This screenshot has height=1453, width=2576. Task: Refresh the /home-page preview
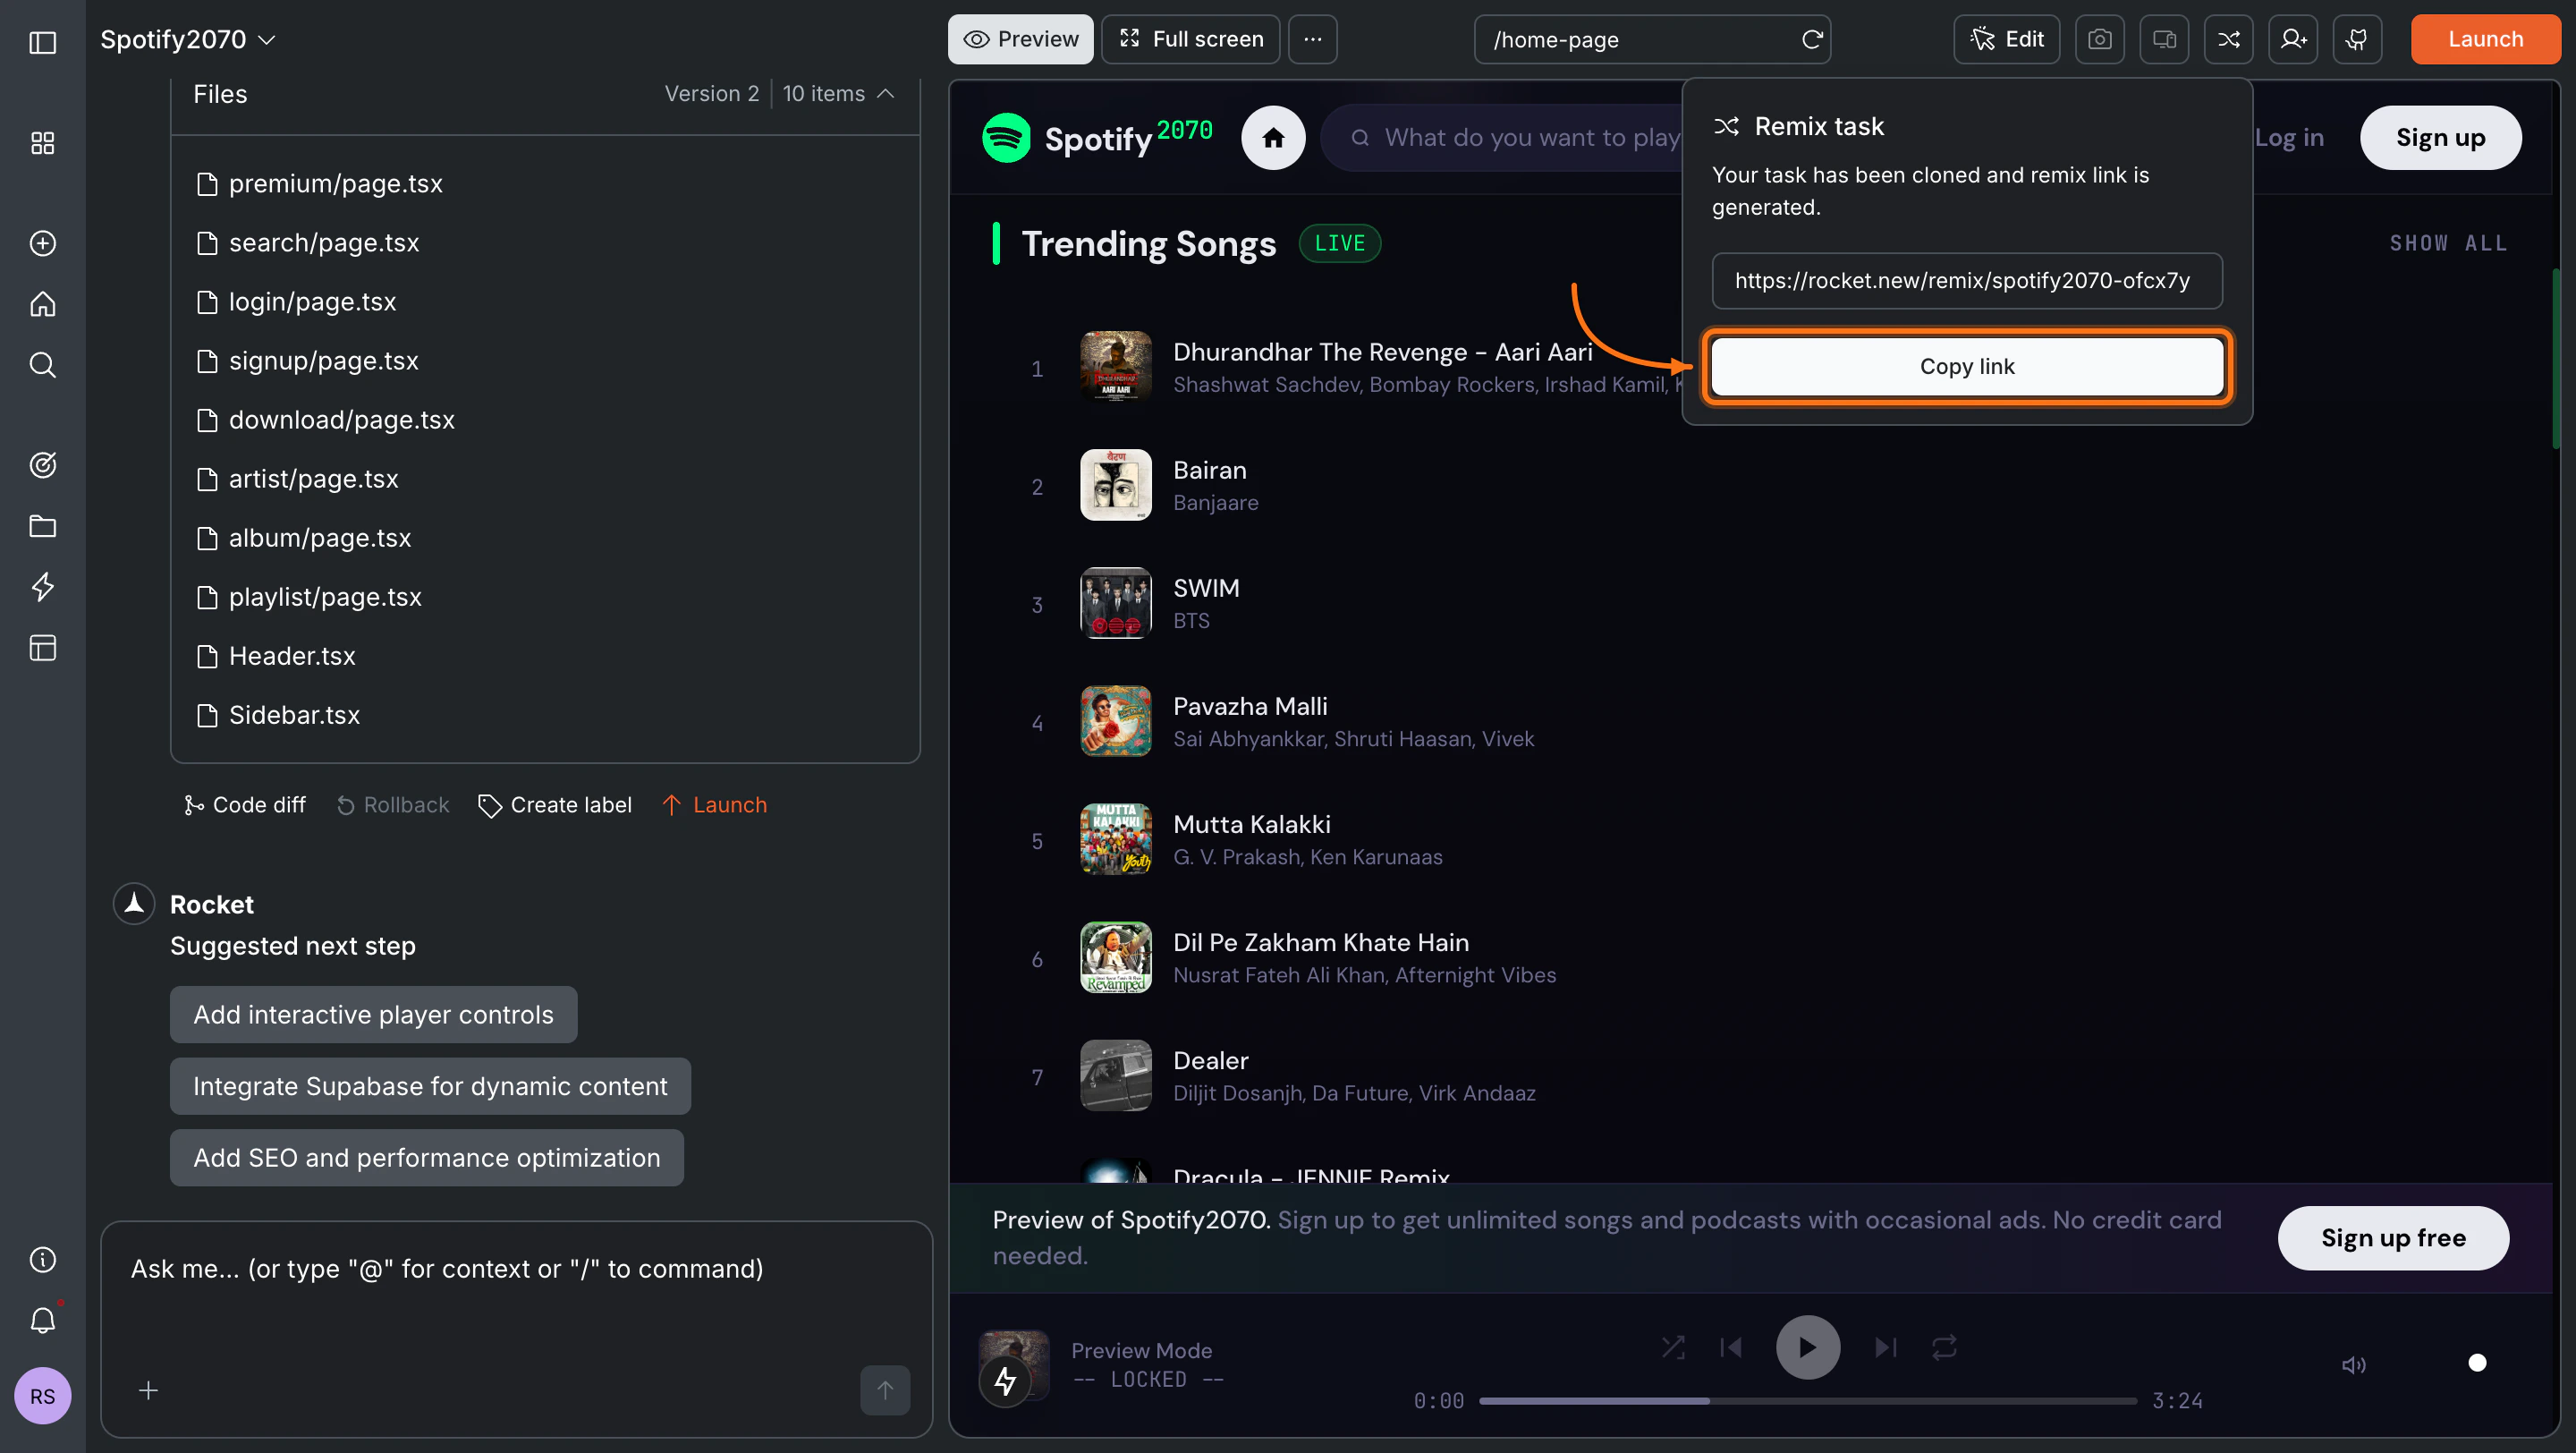click(1813, 39)
